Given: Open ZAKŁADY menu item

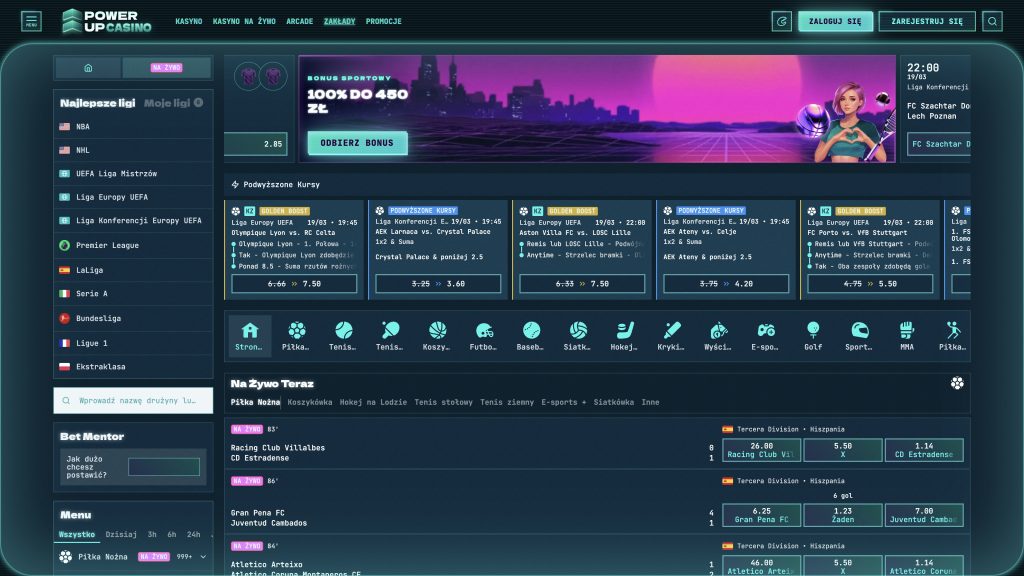Looking at the screenshot, I should coord(340,22).
